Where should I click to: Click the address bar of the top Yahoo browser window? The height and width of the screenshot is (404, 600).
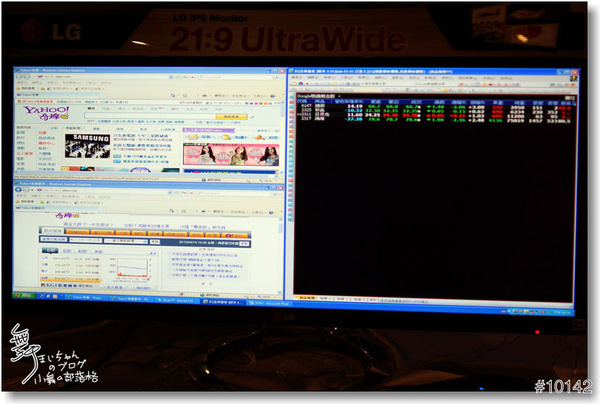(105, 77)
